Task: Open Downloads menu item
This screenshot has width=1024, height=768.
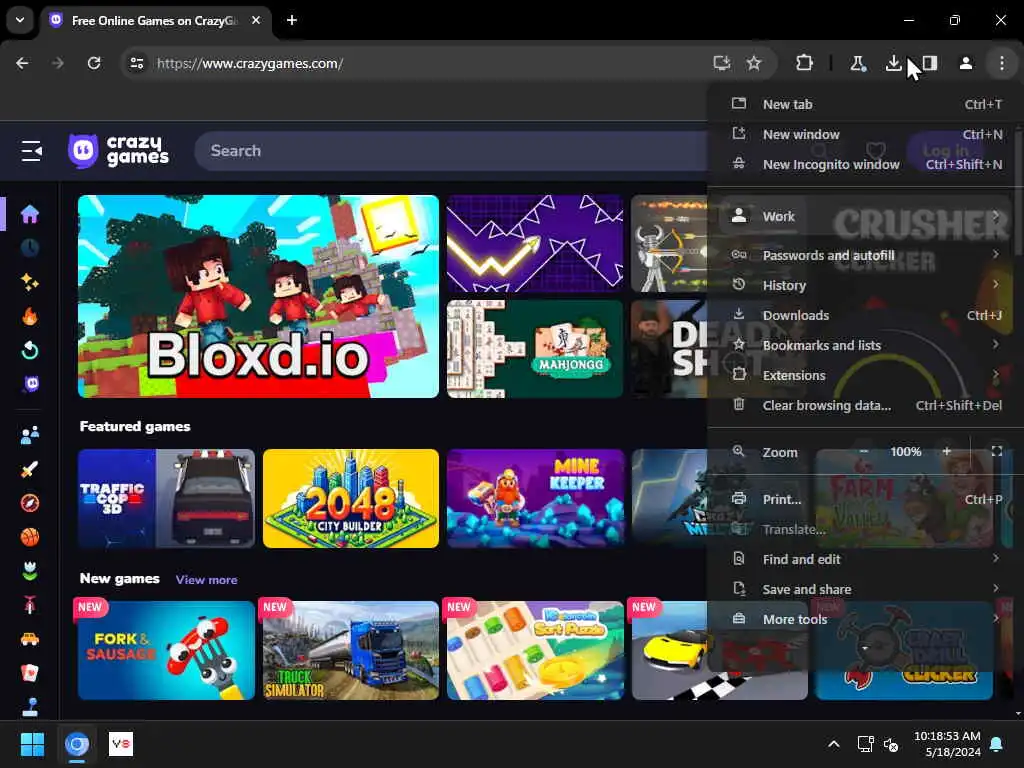Action: pos(866,315)
